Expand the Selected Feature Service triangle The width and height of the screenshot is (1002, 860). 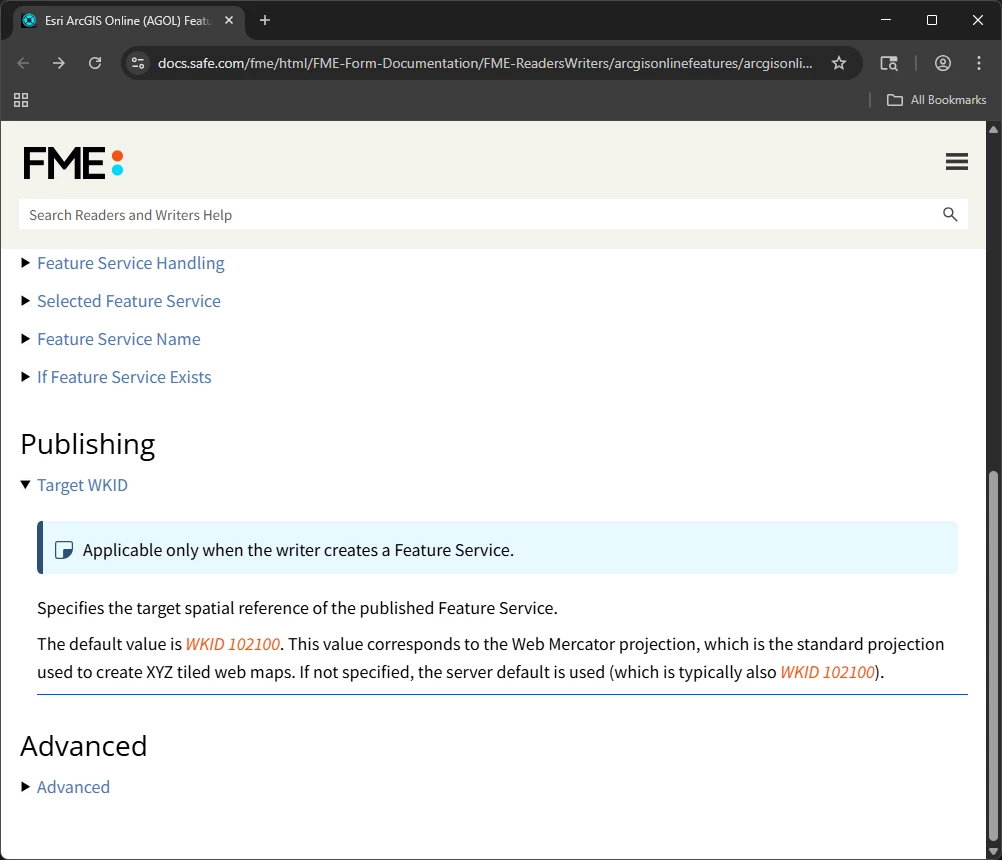click(26, 300)
